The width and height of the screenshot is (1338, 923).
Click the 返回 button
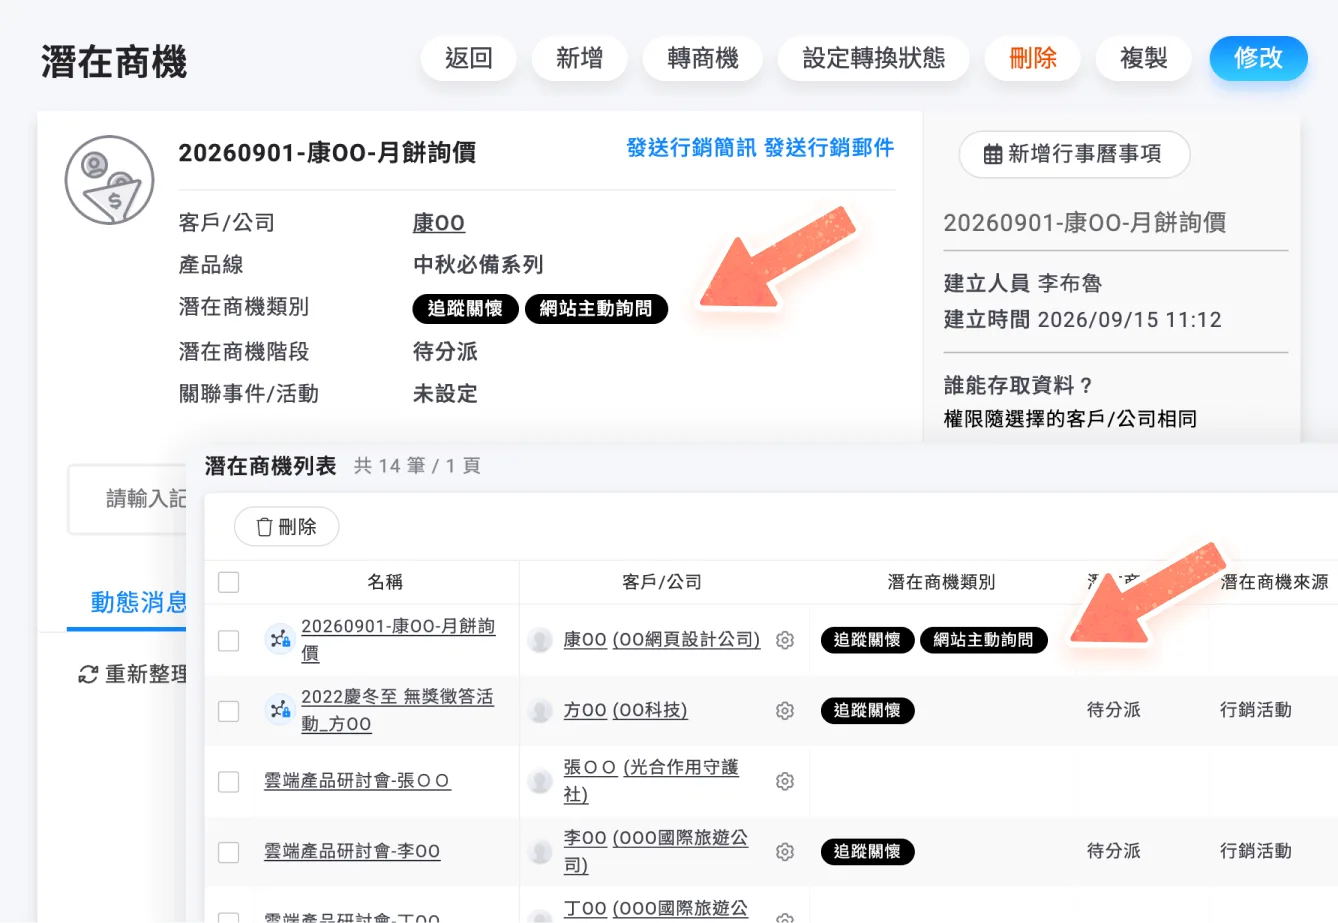click(468, 58)
